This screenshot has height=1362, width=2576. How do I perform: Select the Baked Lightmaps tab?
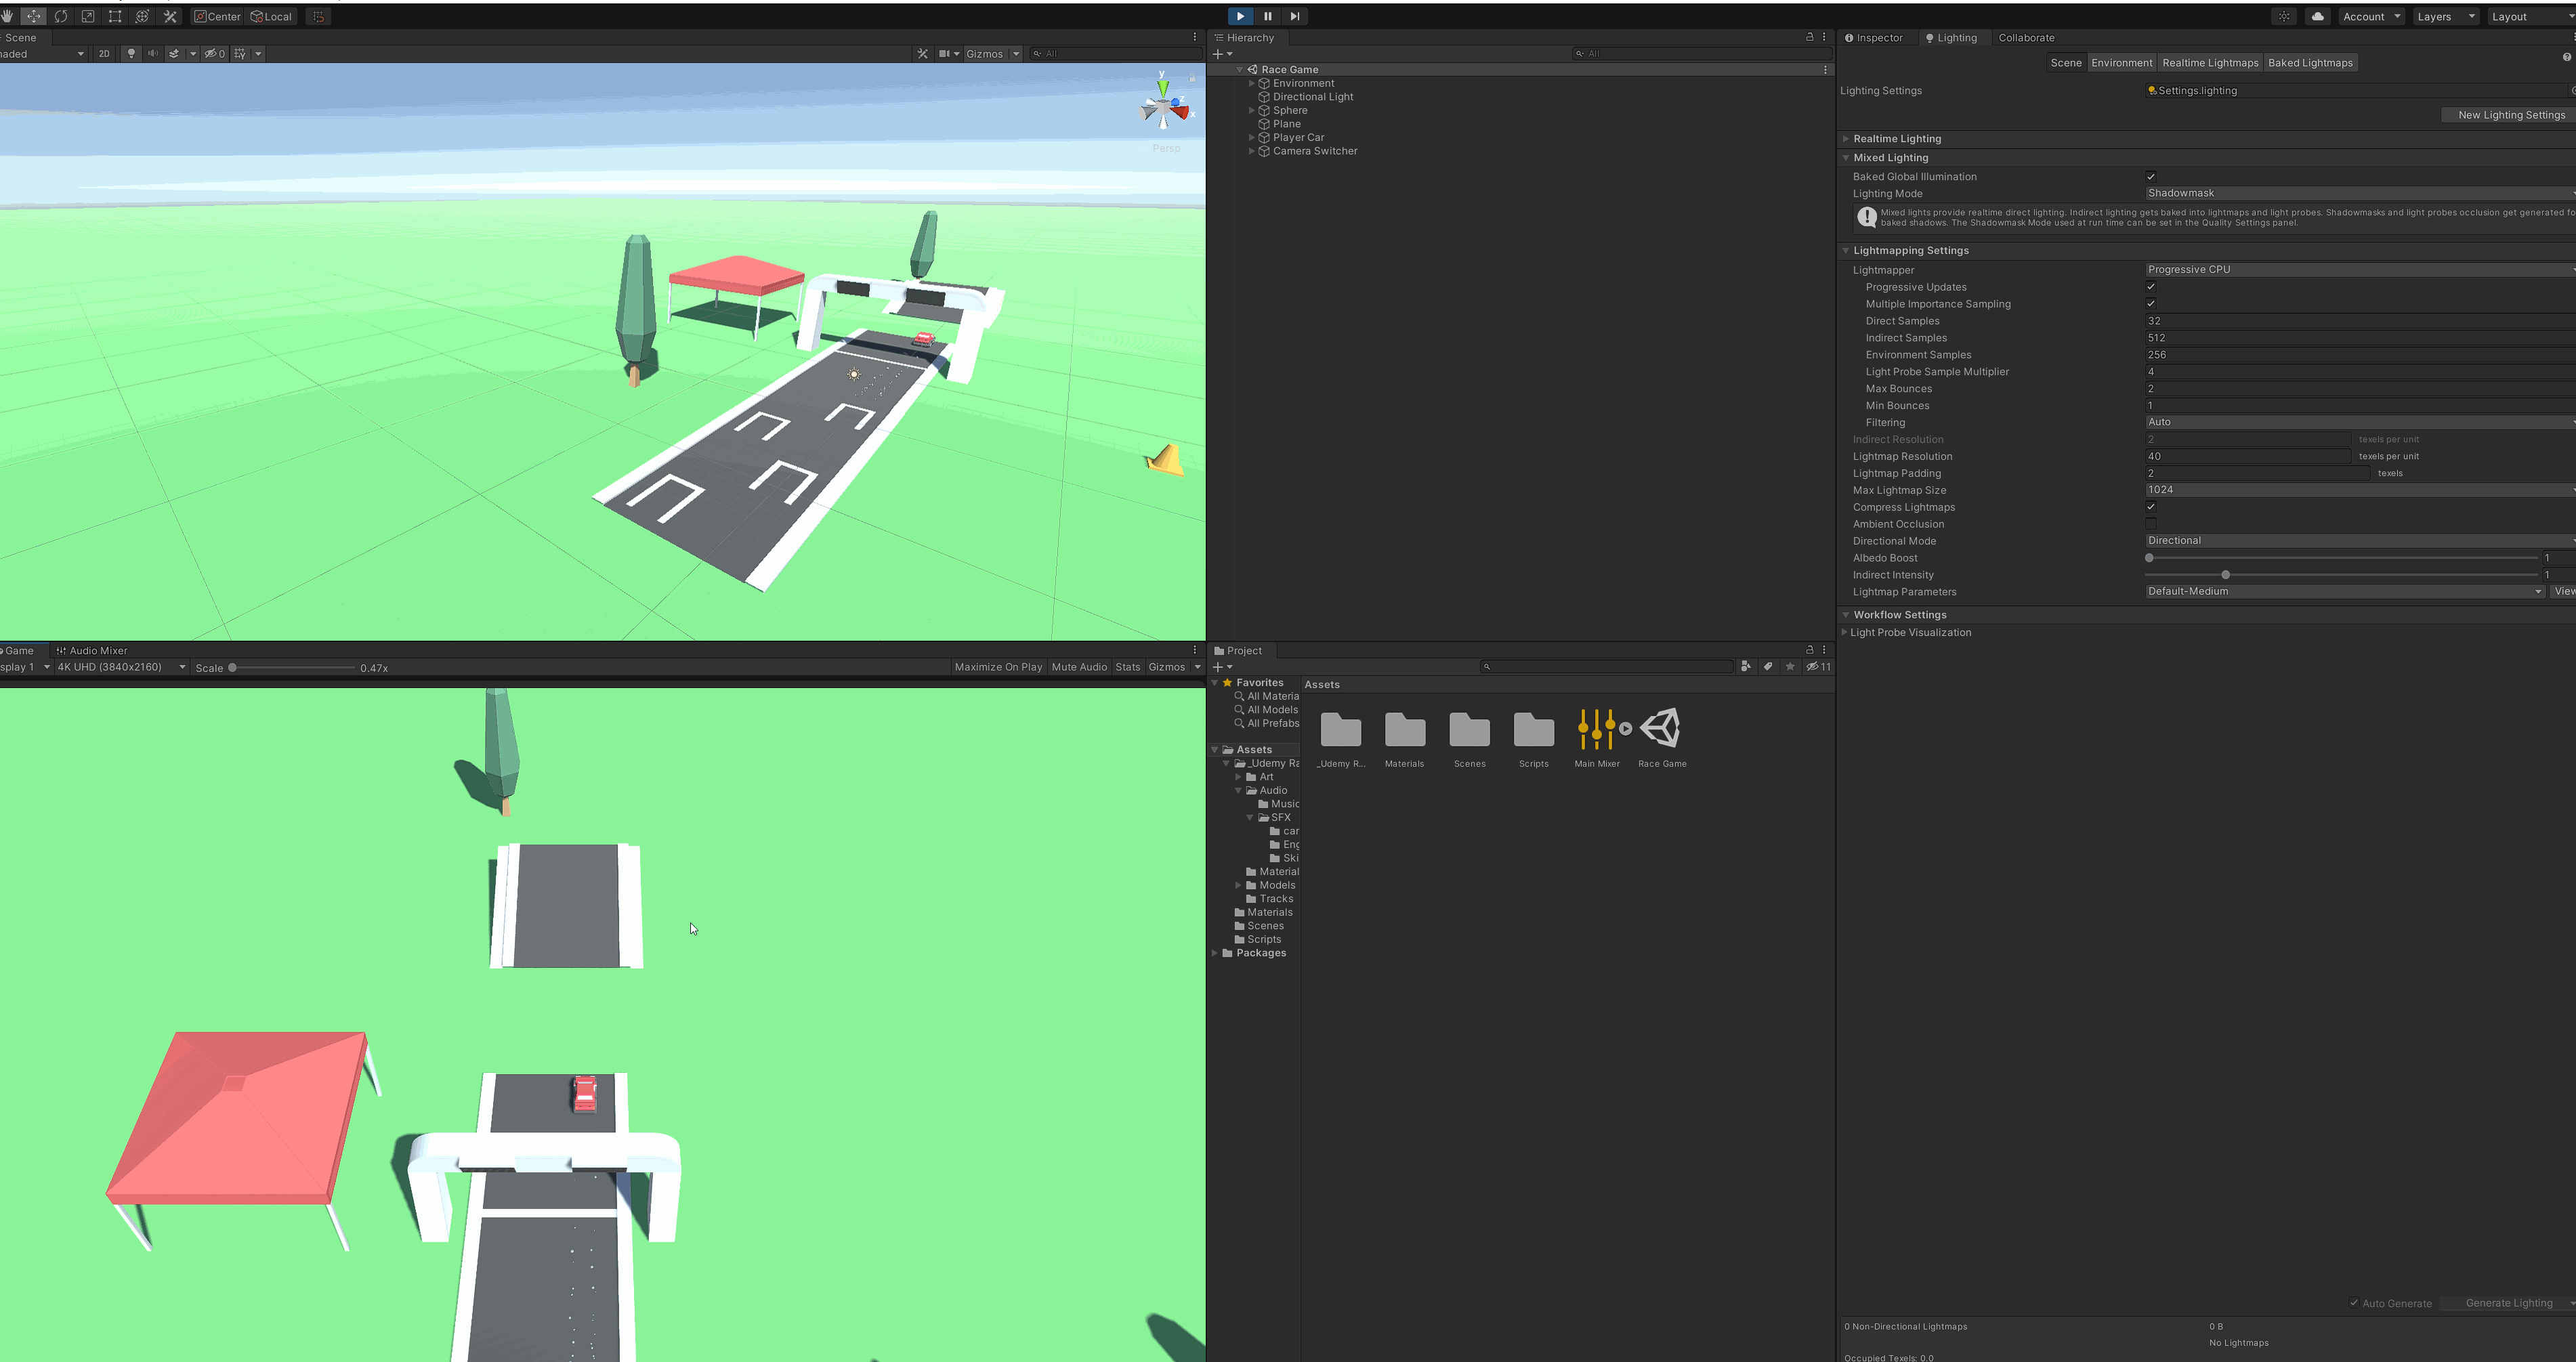click(x=2310, y=63)
